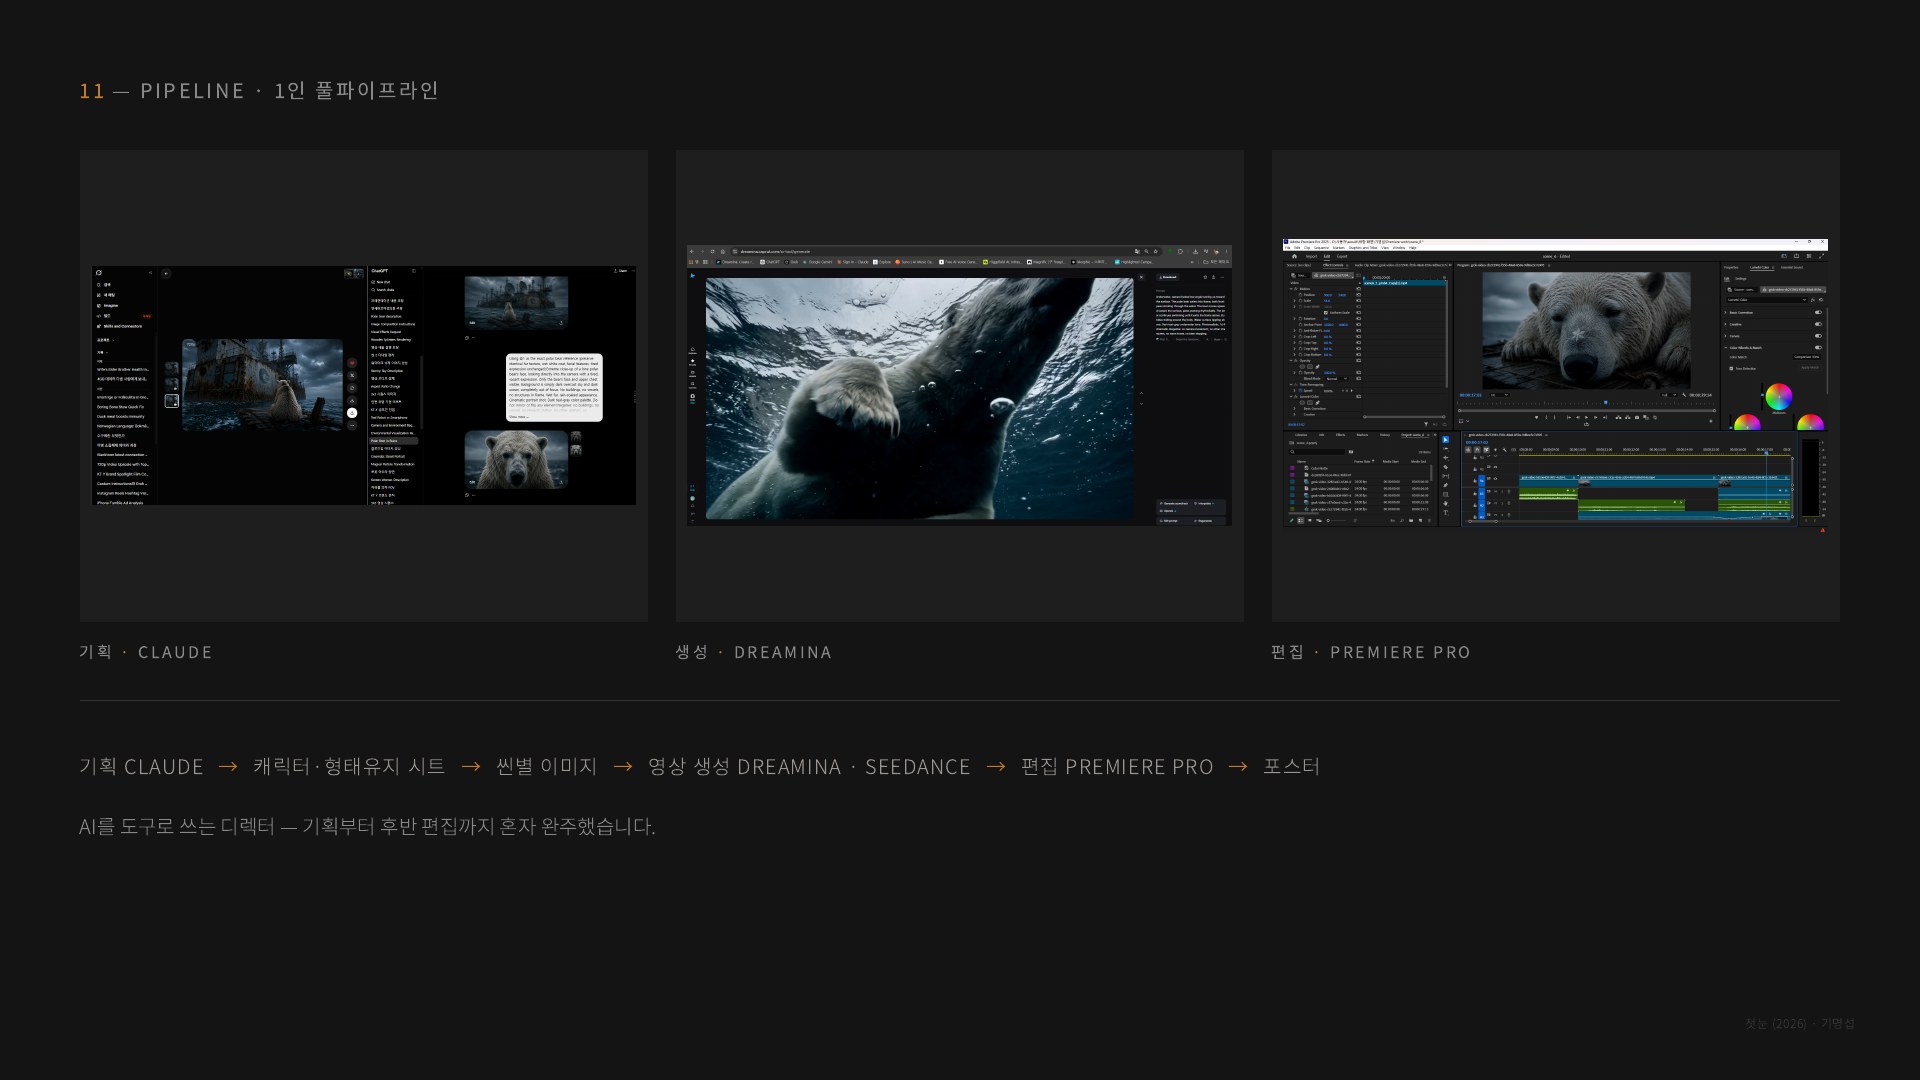Image resolution: width=1920 pixels, height=1080 pixels.
Task: Open the Import tab in Premiere
Action: click(1311, 256)
